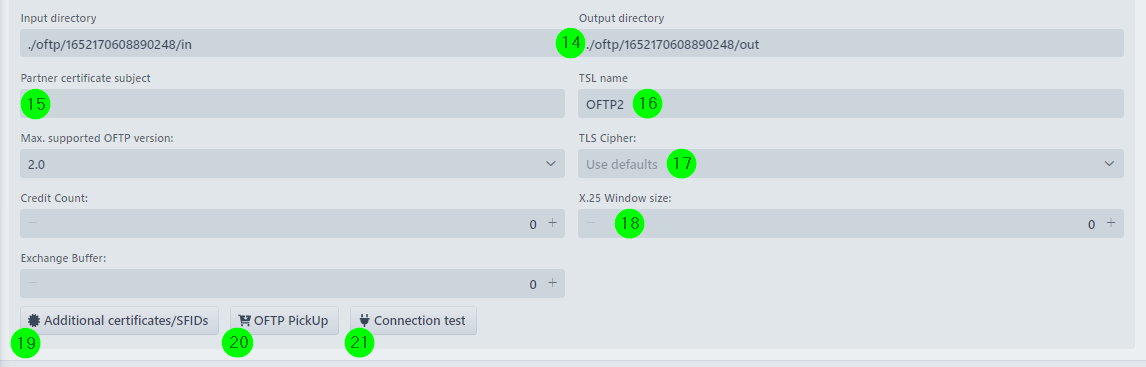Start the OFTP PickUp

point(284,320)
